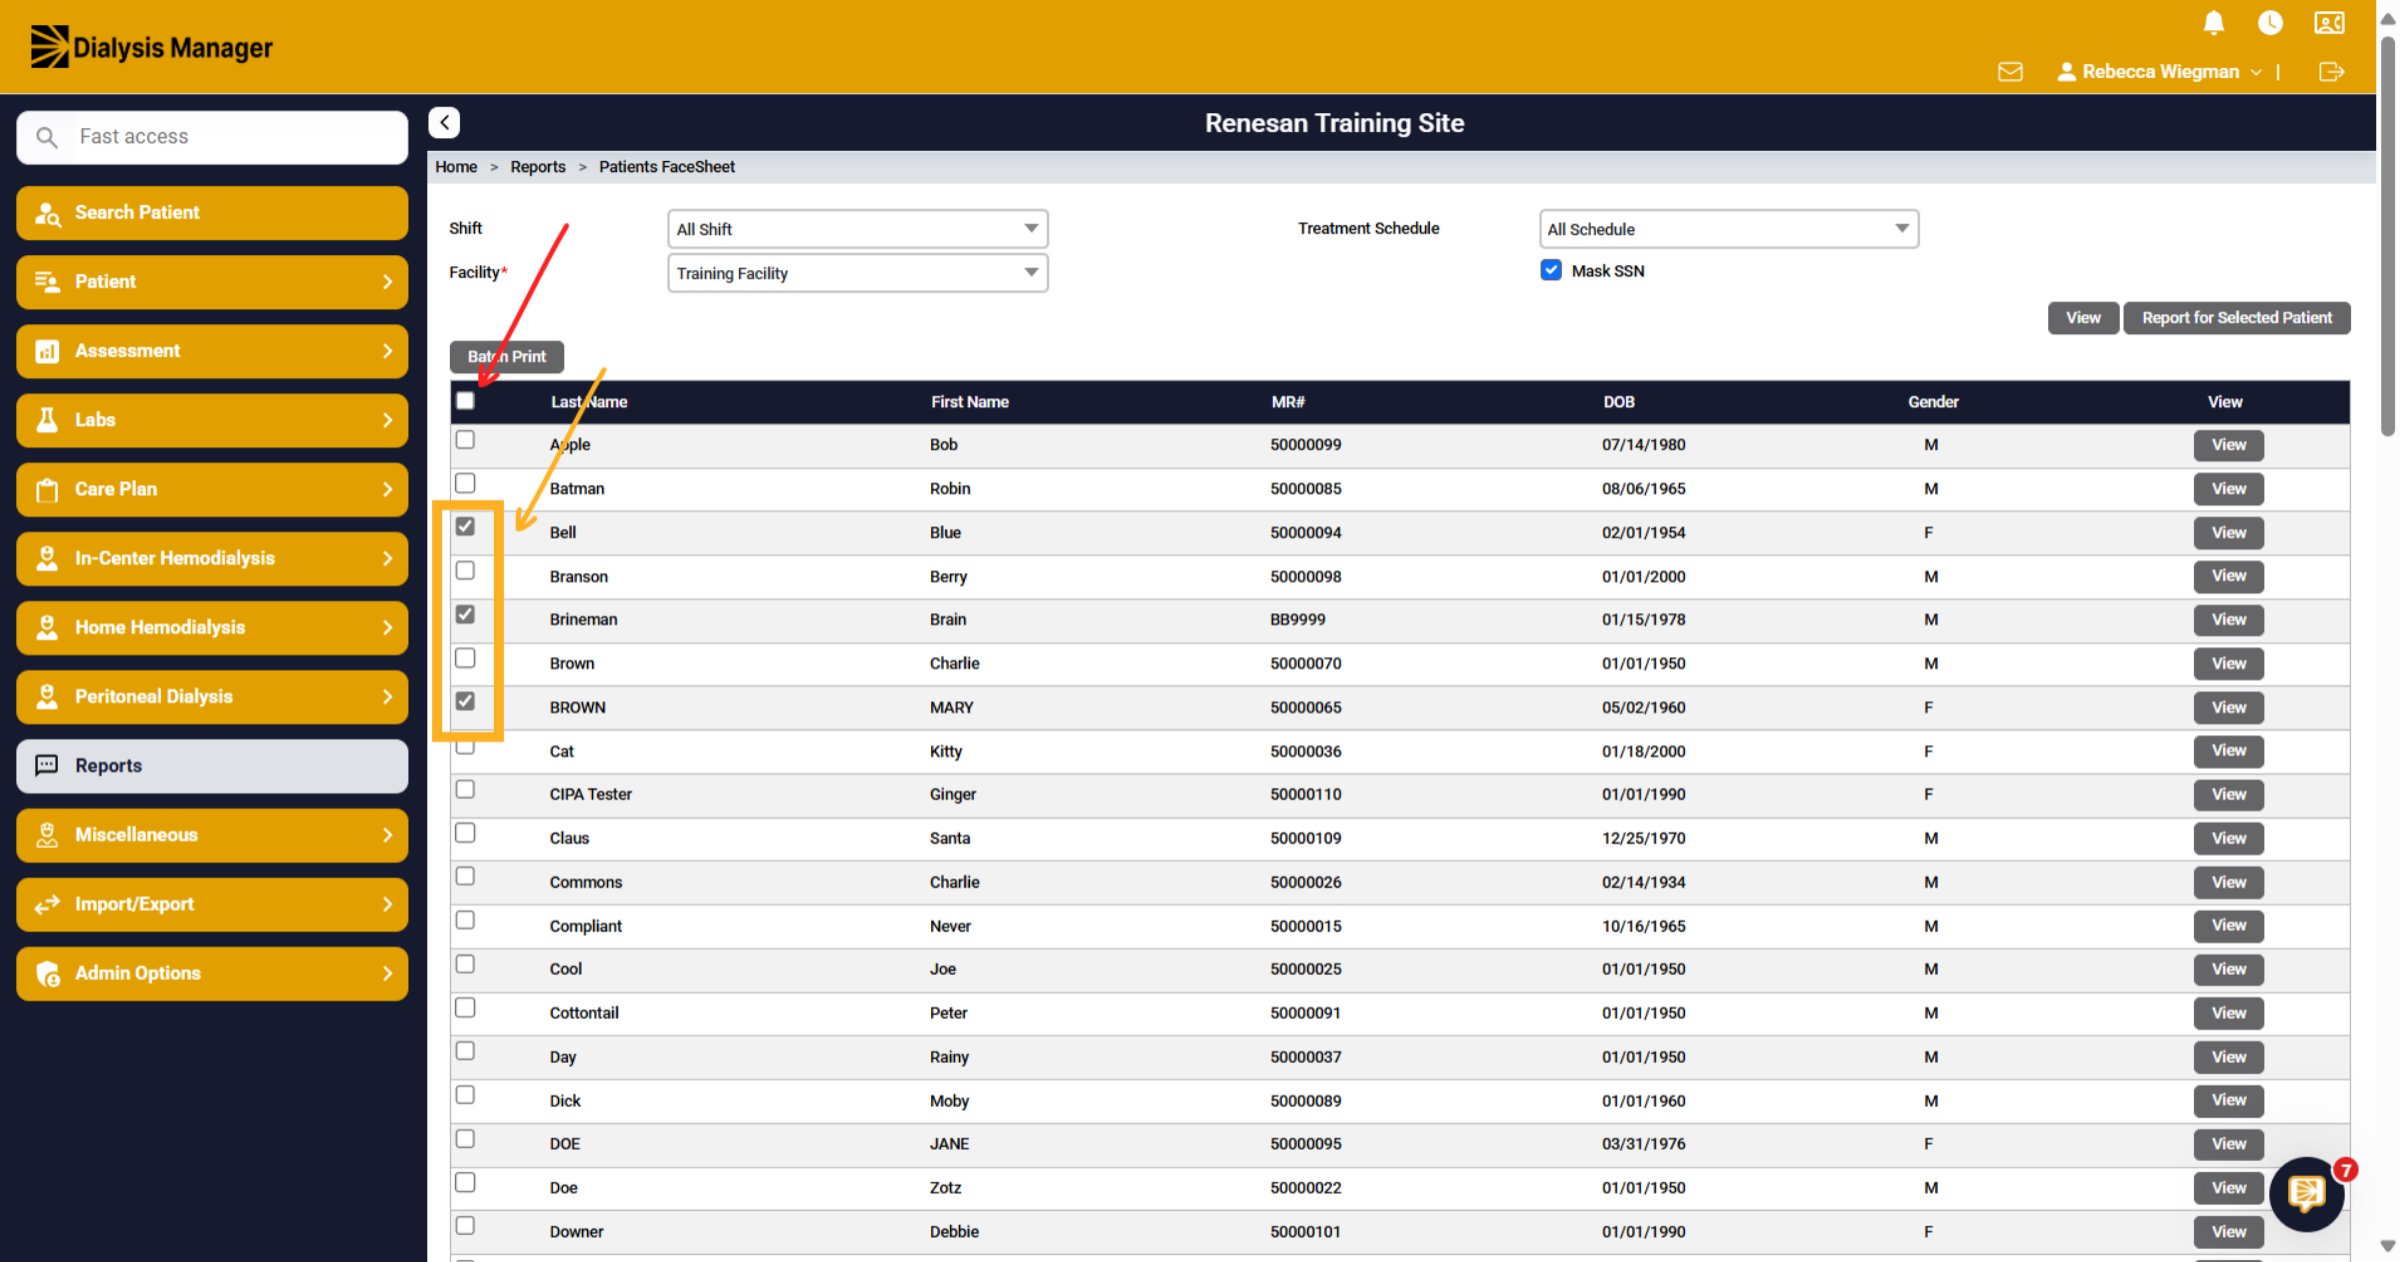Open the contact card icon in header
This screenshot has width=2400, height=1262.
coord(2329,23)
